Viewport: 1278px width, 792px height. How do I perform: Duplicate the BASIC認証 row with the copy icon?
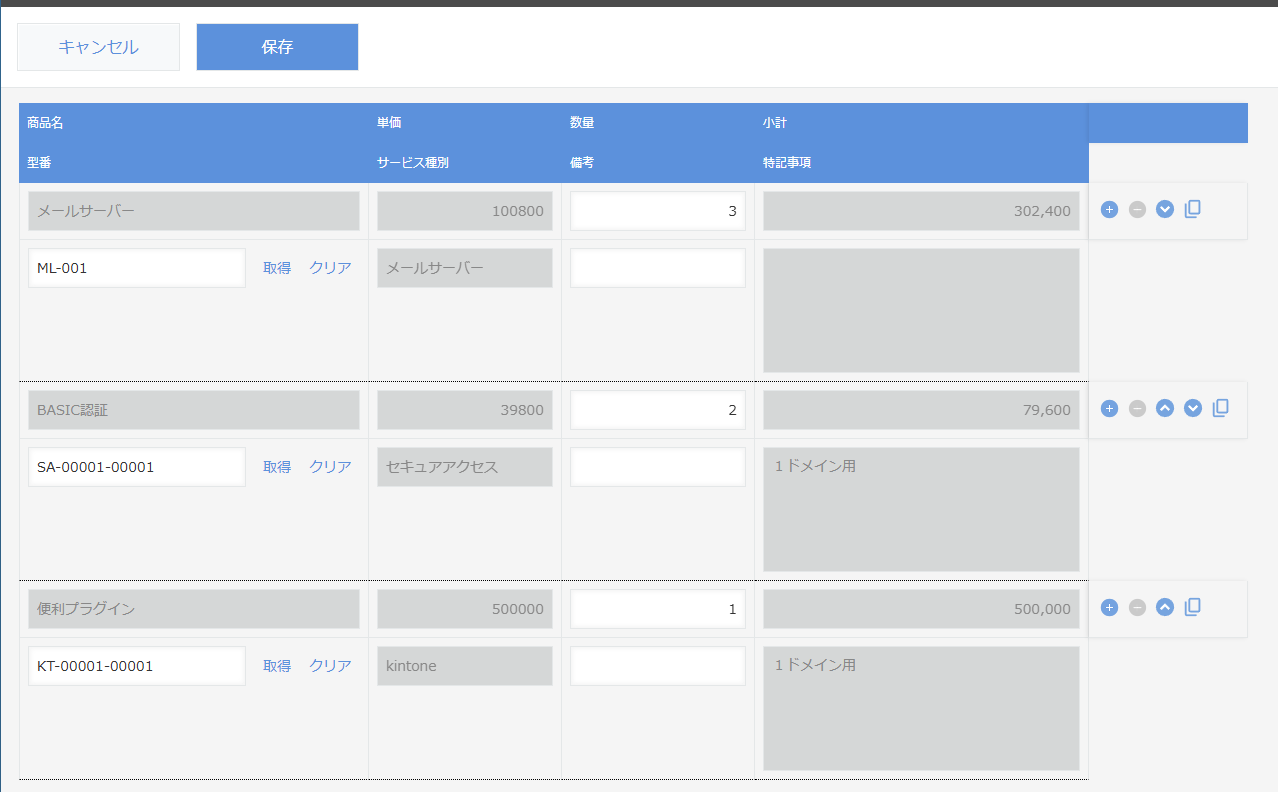coord(1220,408)
